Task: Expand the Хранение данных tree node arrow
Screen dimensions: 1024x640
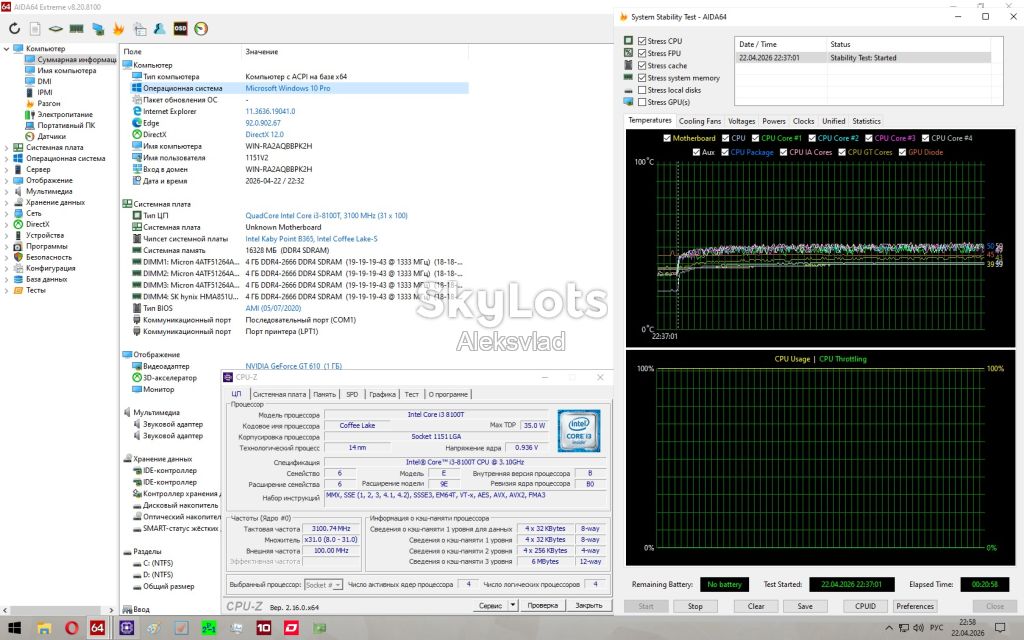Action: (x=7, y=202)
